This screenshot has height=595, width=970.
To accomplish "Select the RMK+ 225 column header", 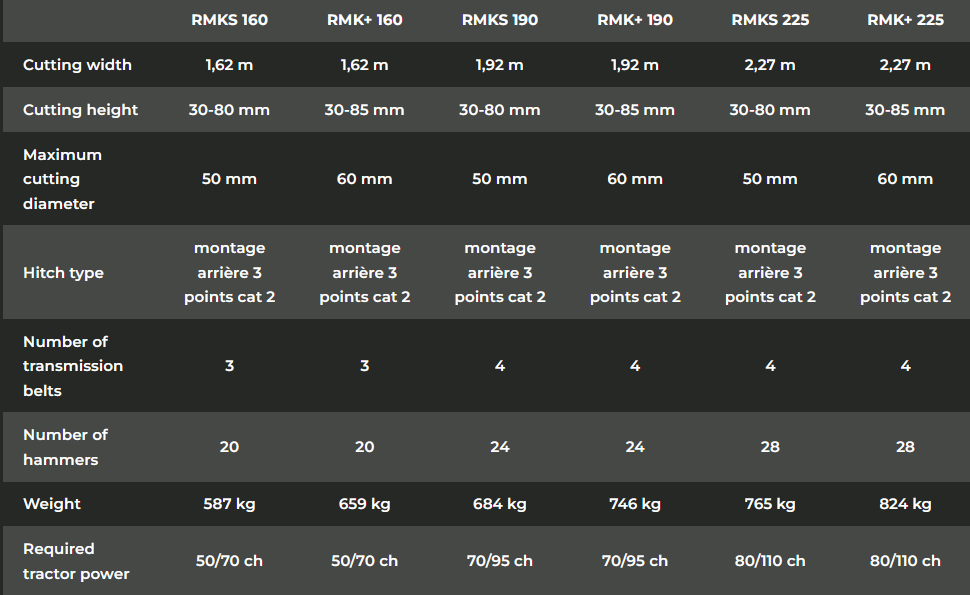I will (x=905, y=20).
